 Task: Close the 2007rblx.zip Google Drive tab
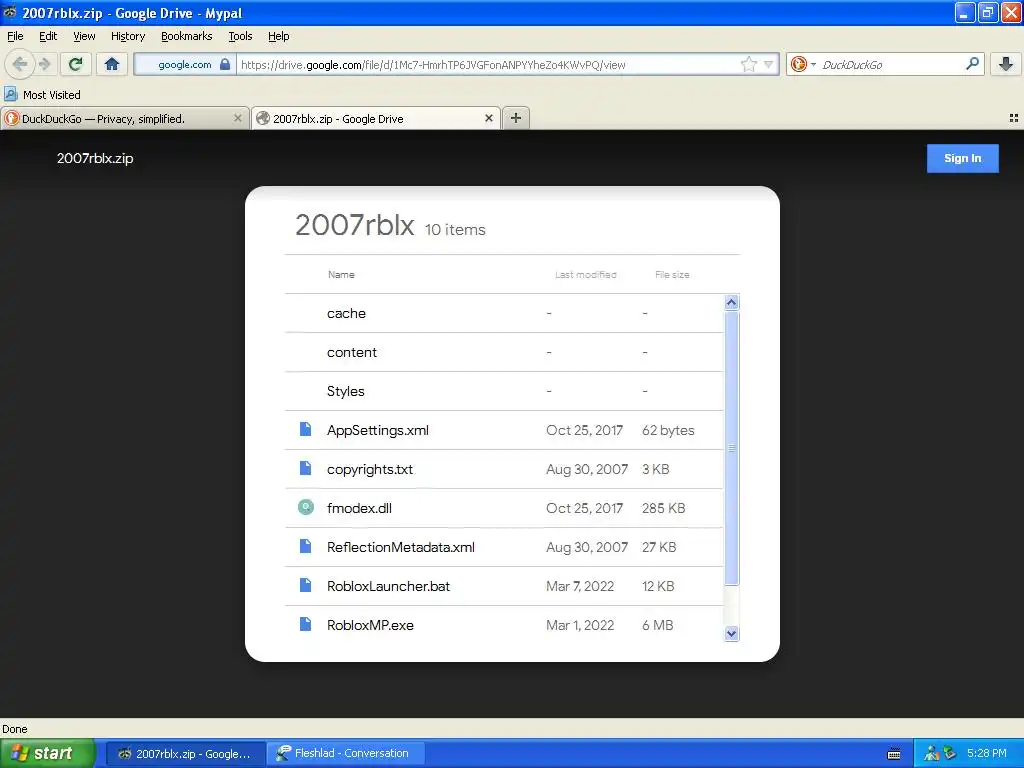pyautogui.click(x=488, y=118)
